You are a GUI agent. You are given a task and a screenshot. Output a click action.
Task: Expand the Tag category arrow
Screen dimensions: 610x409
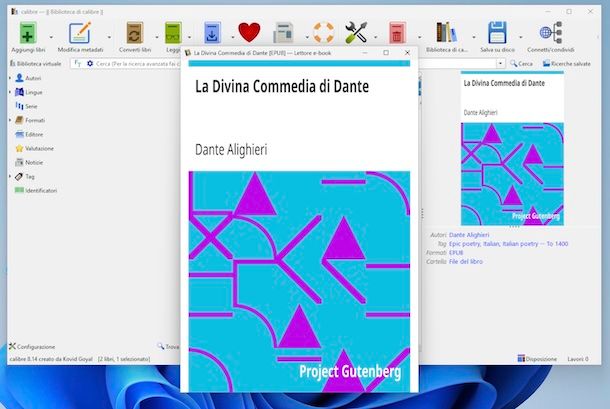(10, 176)
